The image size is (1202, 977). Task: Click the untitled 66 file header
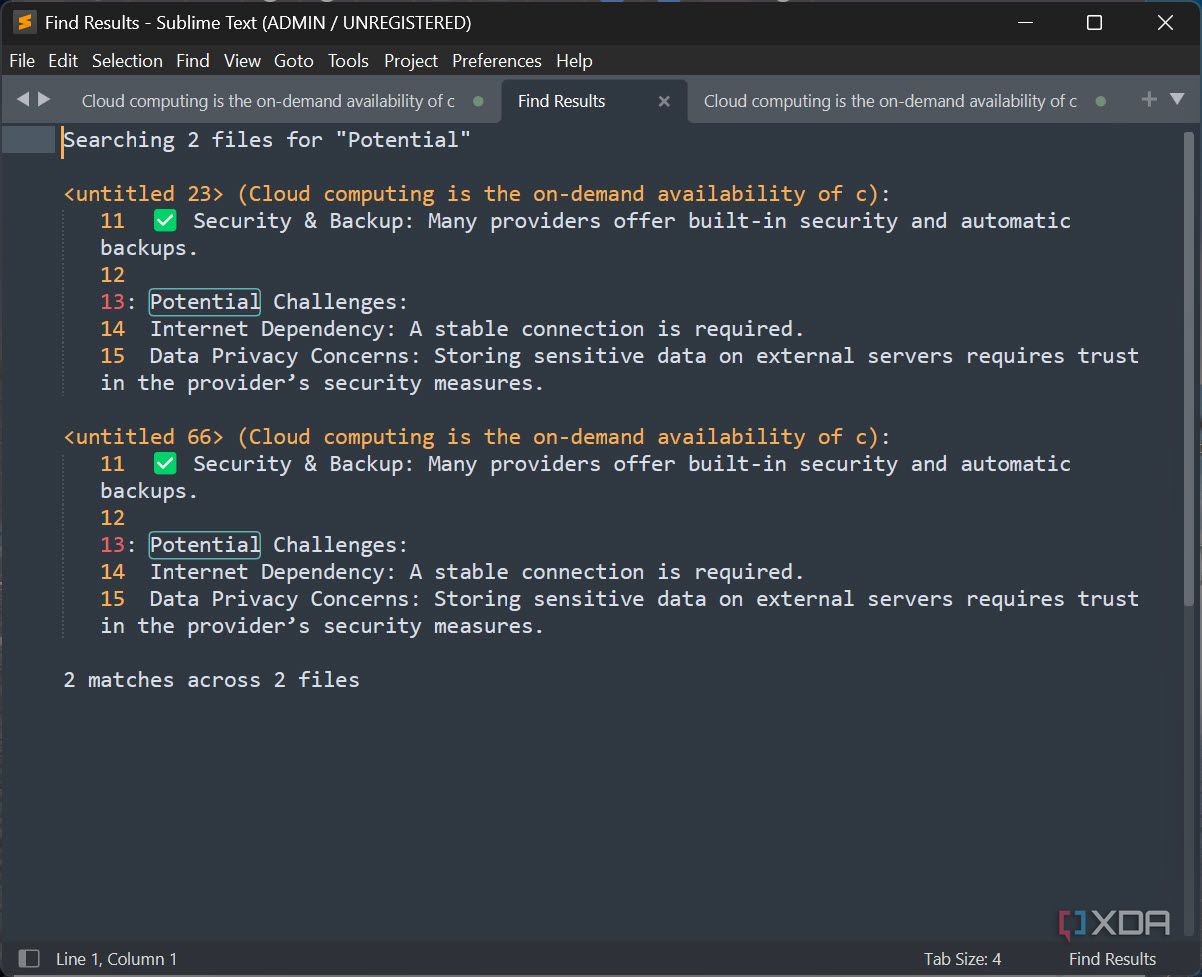477,436
